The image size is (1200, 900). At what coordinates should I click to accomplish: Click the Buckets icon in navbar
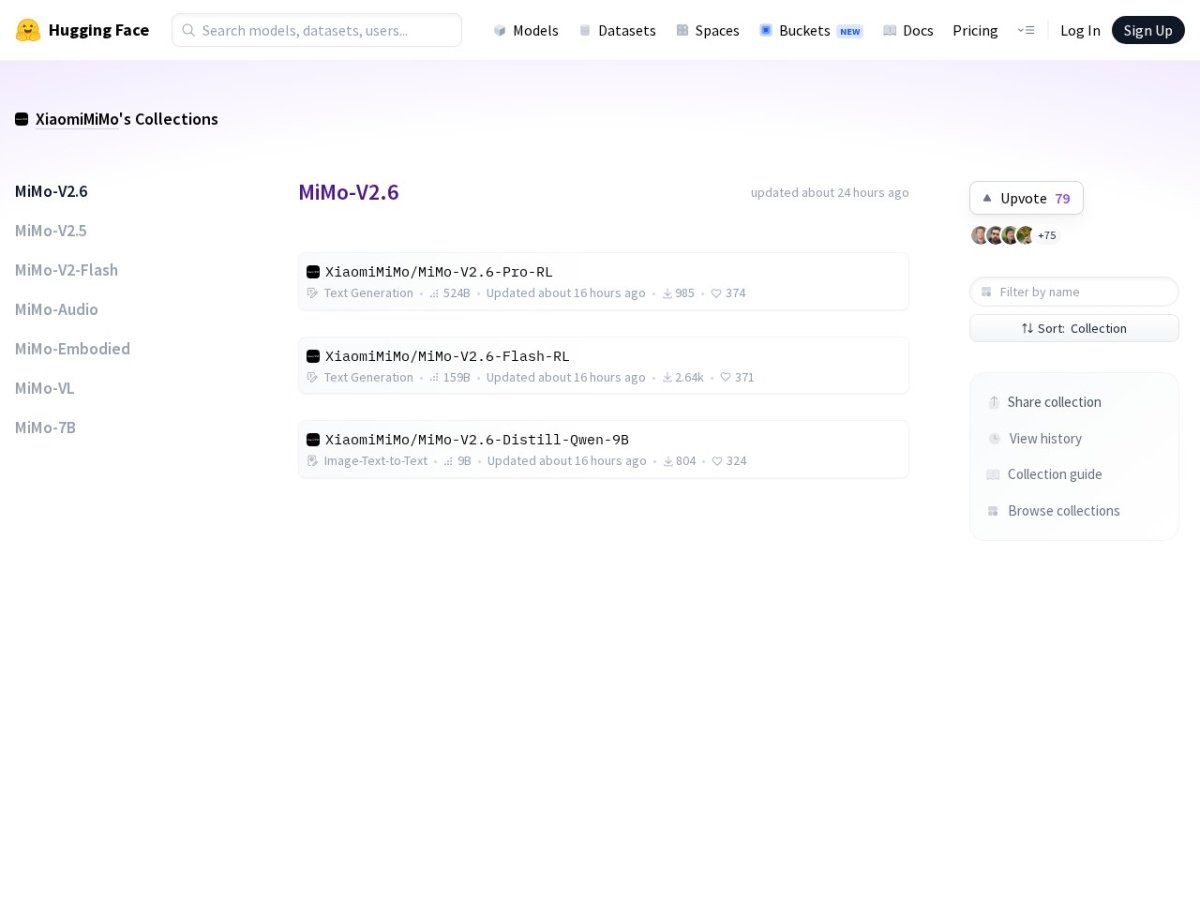(766, 30)
